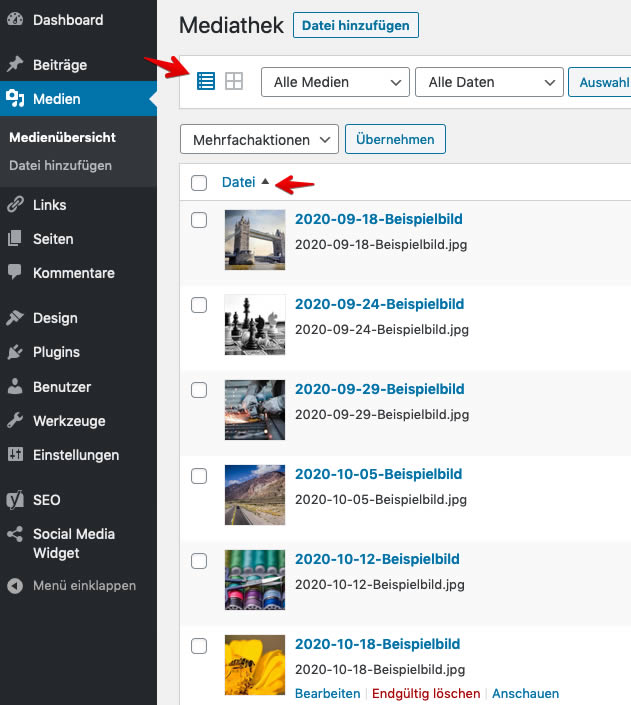This screenshot has height=705, width=631.
Task: Open Beiträge menu item
Action: [78, 65]
